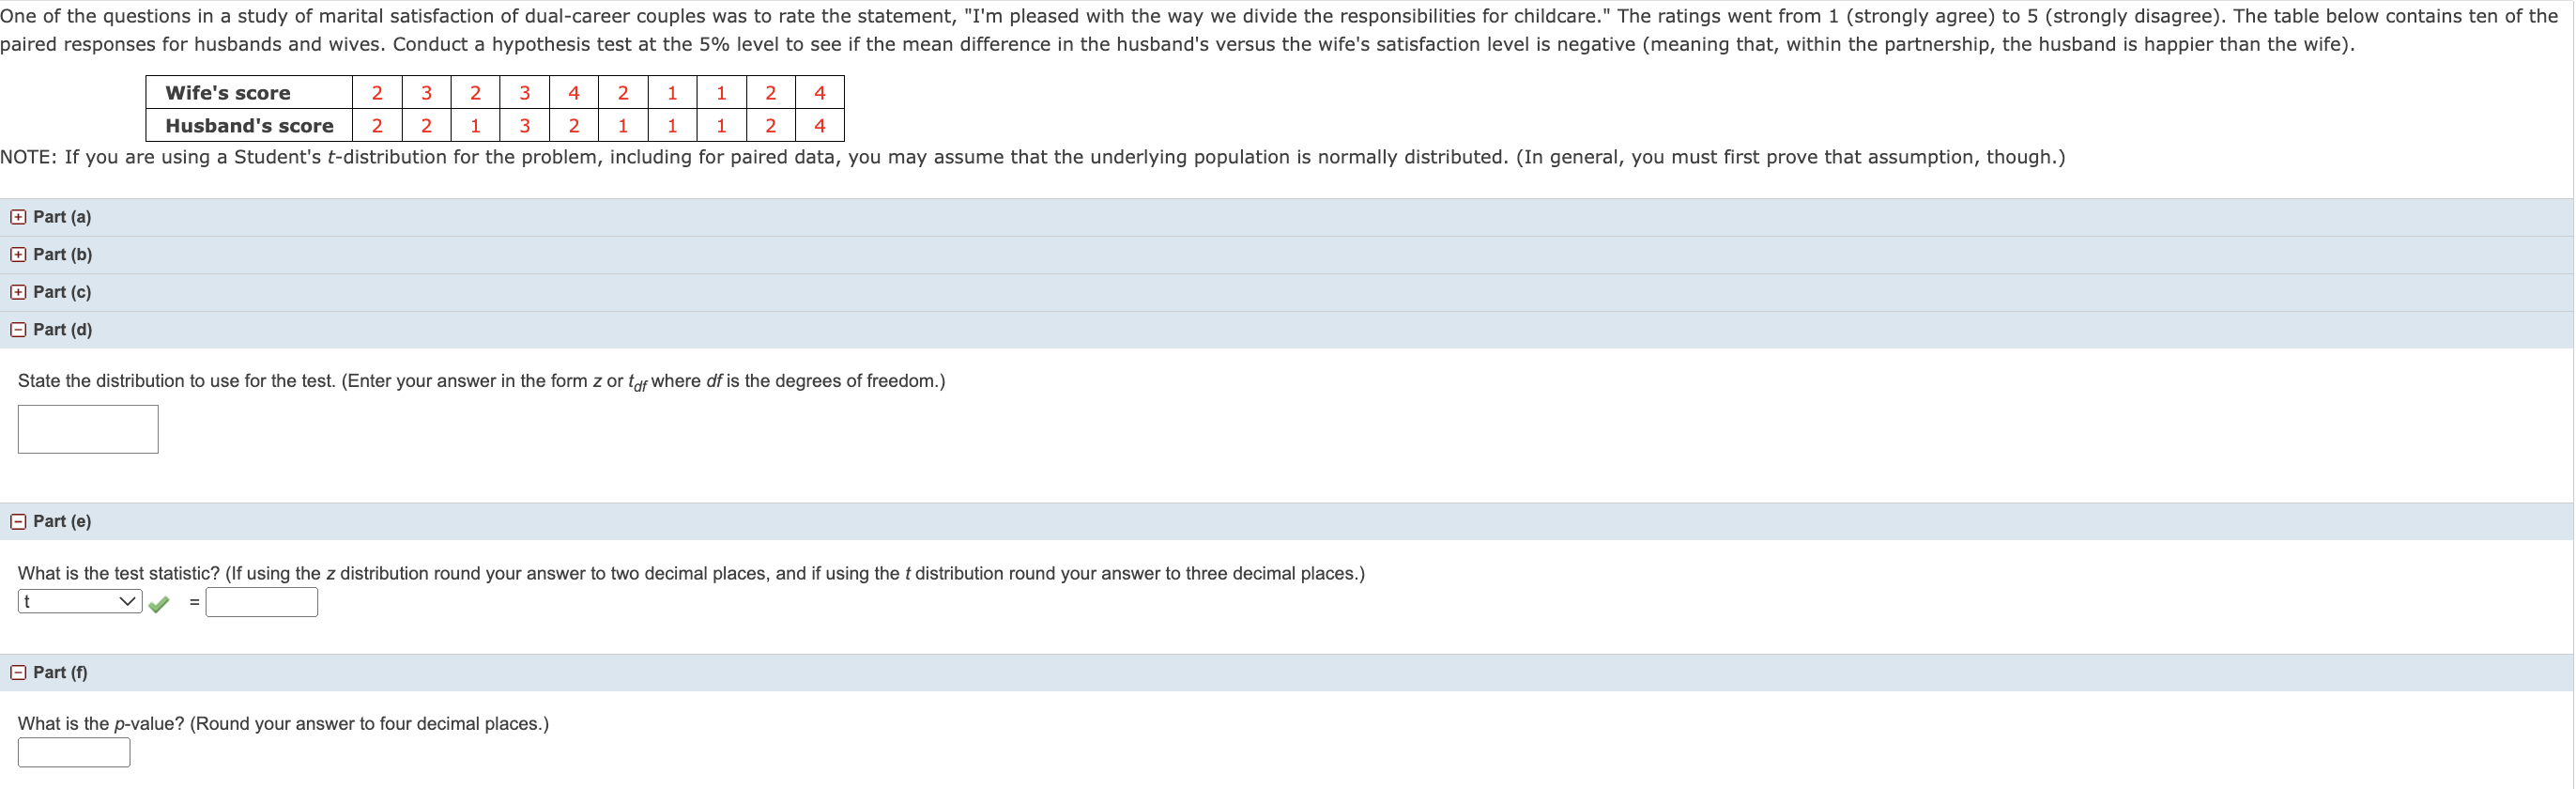Click the green checkmark in Part (e)
This screenshot has height=789, width=2576.
click(x=159, y=601)
